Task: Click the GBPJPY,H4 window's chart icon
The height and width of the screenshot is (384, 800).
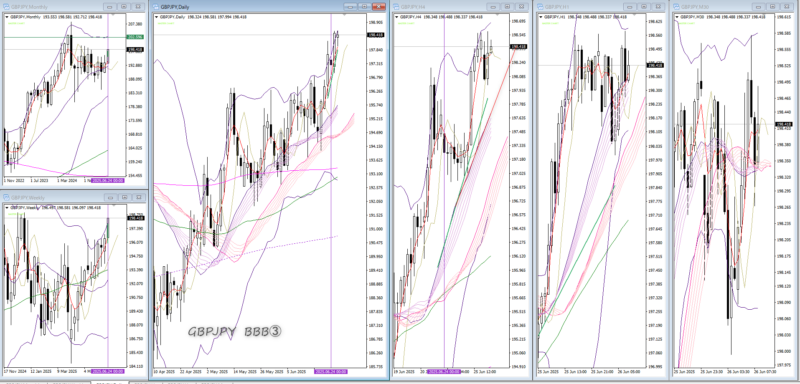Action: coord(397,7)
